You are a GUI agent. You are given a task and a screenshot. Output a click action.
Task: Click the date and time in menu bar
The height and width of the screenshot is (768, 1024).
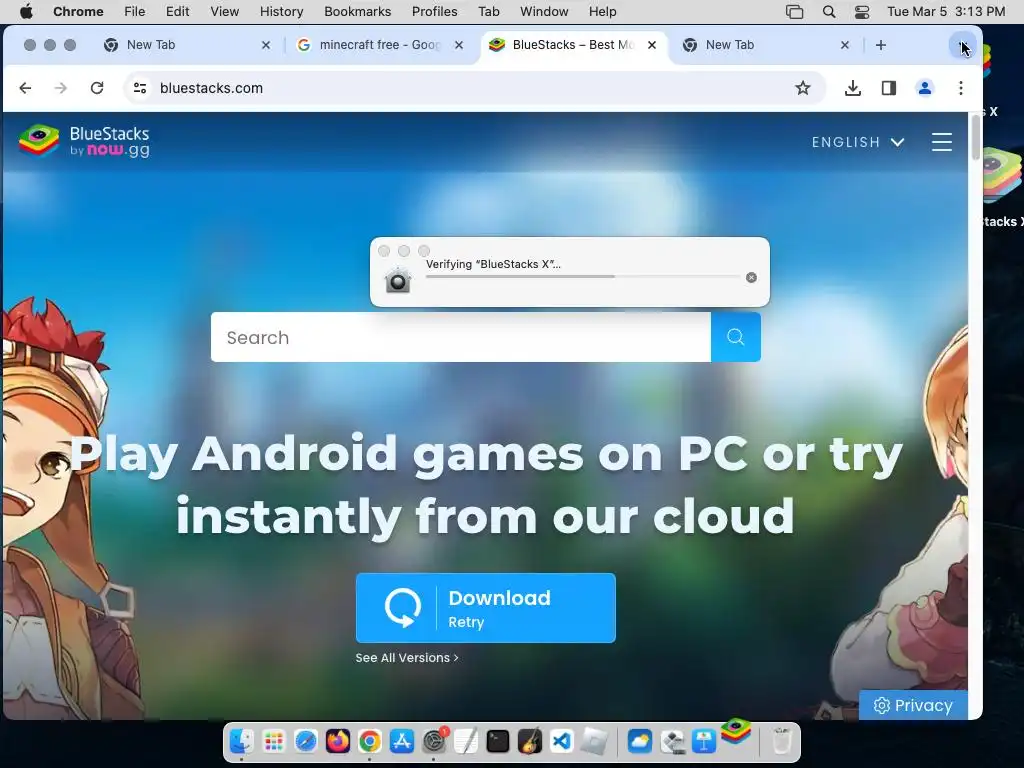(946, 12)
